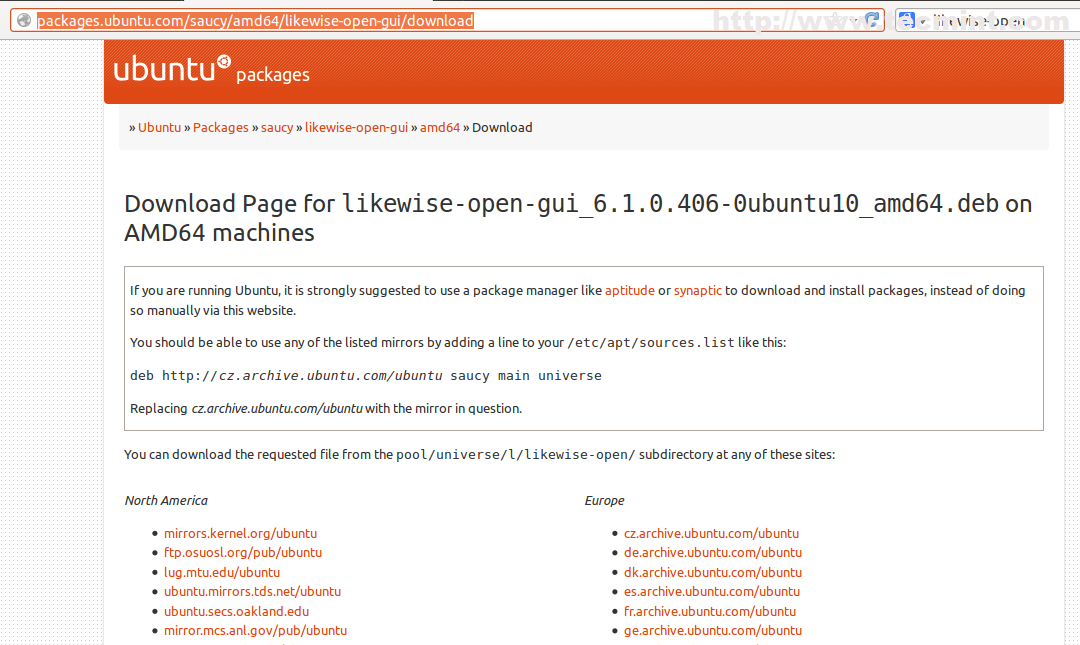Download from de.archive.ubuntu.com/ubuntu
This screenshot has height=645, width=1080.
(713, 553)
